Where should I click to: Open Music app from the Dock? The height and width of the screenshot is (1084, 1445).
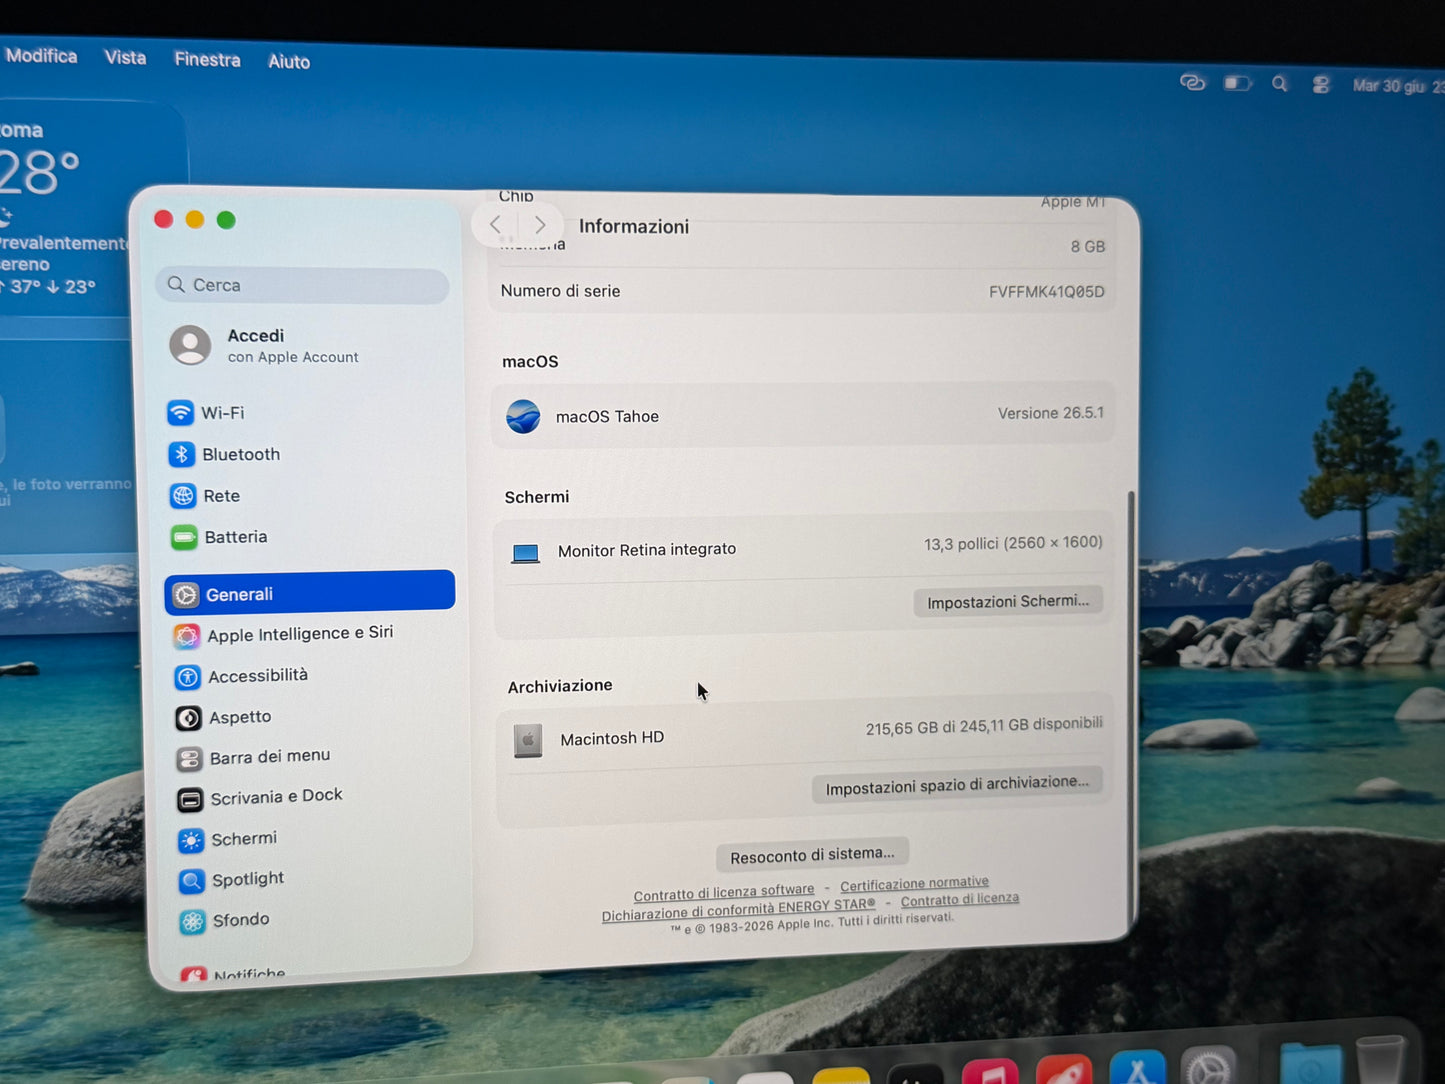point(990,1072)
